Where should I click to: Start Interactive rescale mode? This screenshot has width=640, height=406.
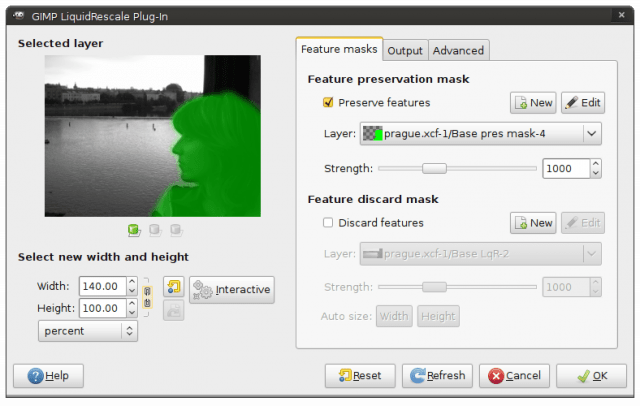click(x=231, y=290)
